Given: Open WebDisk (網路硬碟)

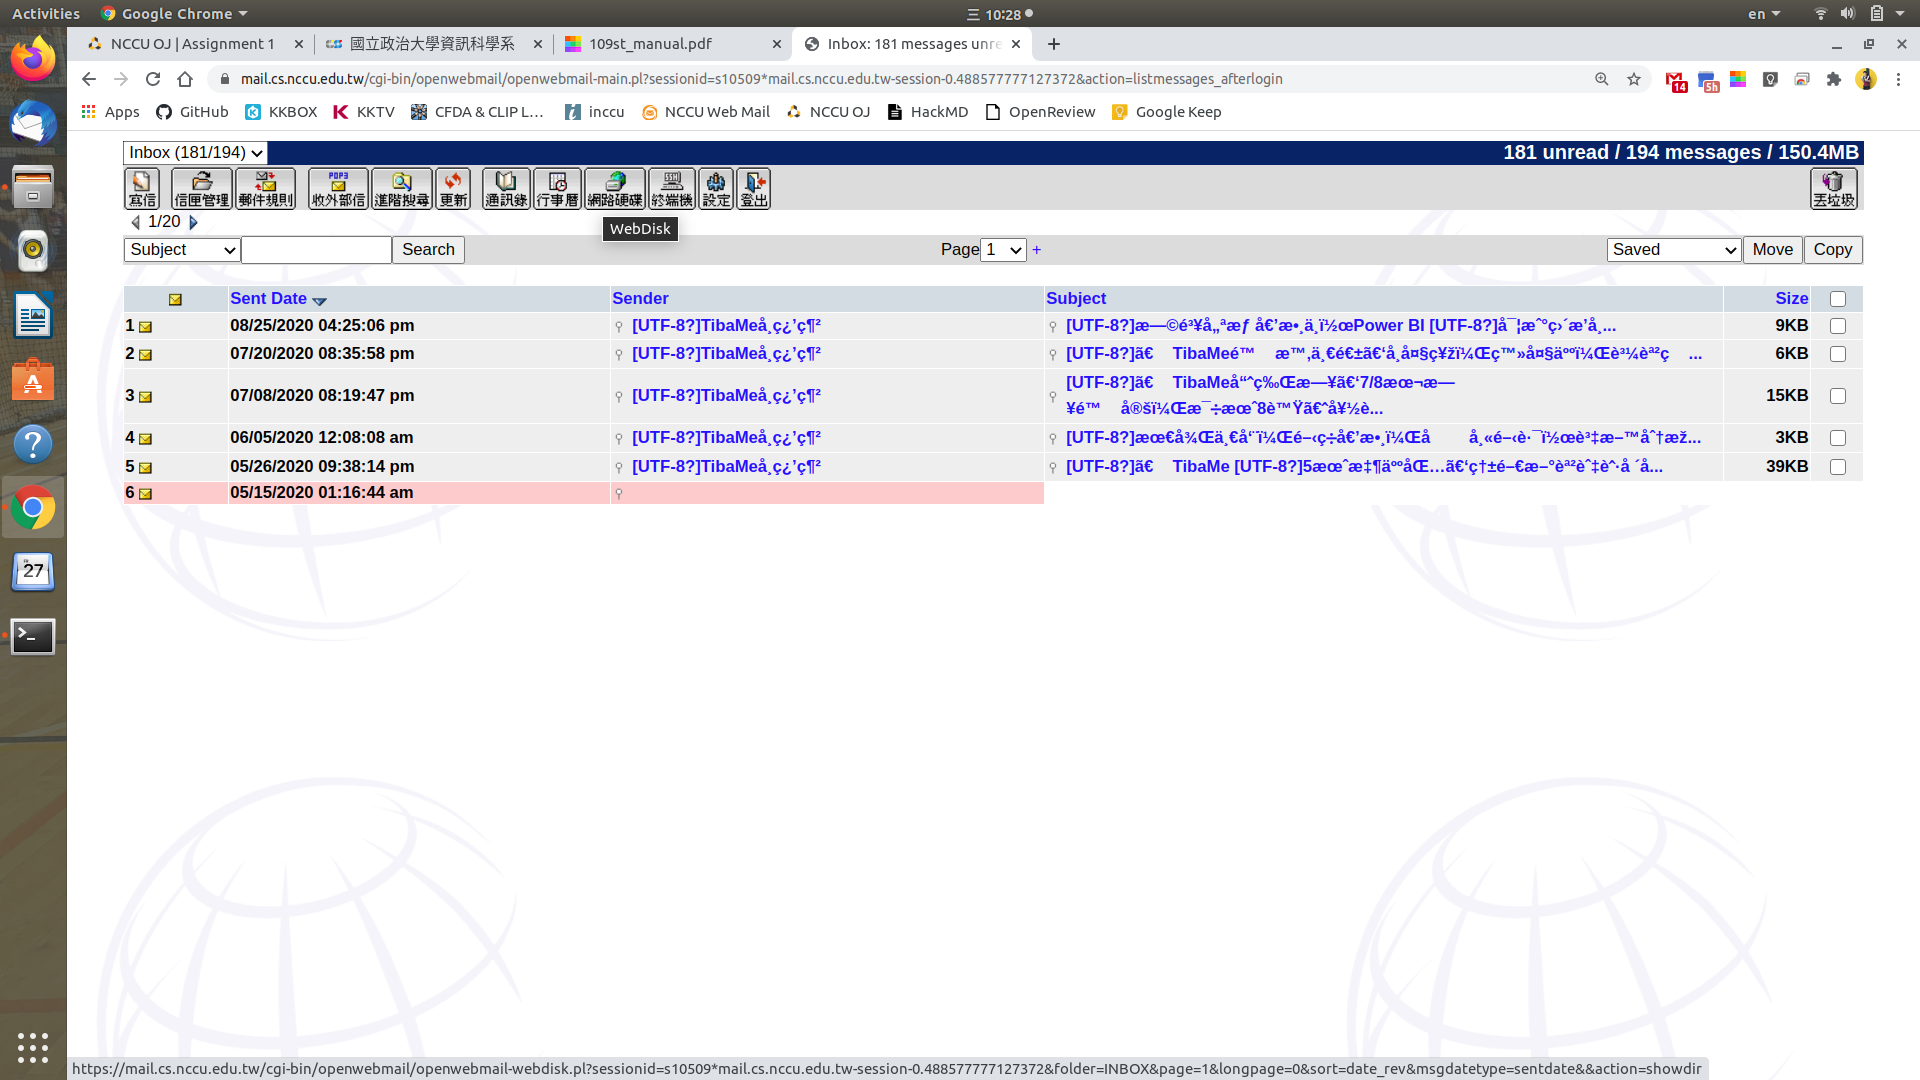Looking at the screenshot, I should 615,188.
